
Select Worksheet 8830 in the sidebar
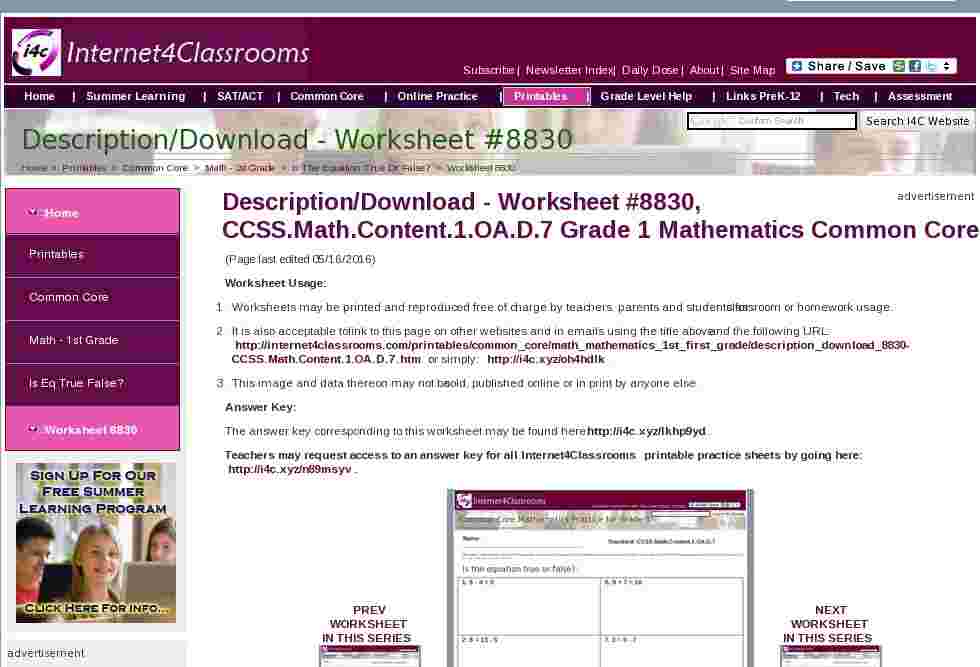[92, 429]
